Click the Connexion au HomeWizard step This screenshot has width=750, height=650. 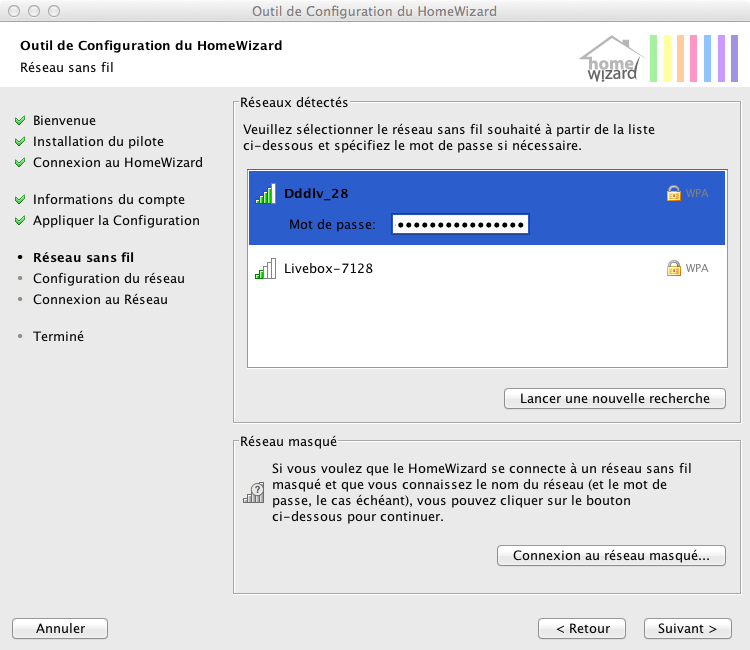tap(118, 163)
